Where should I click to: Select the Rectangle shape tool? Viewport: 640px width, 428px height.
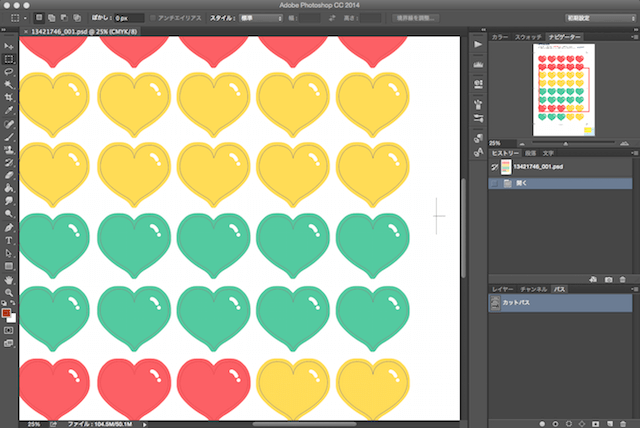pos(9,266)
